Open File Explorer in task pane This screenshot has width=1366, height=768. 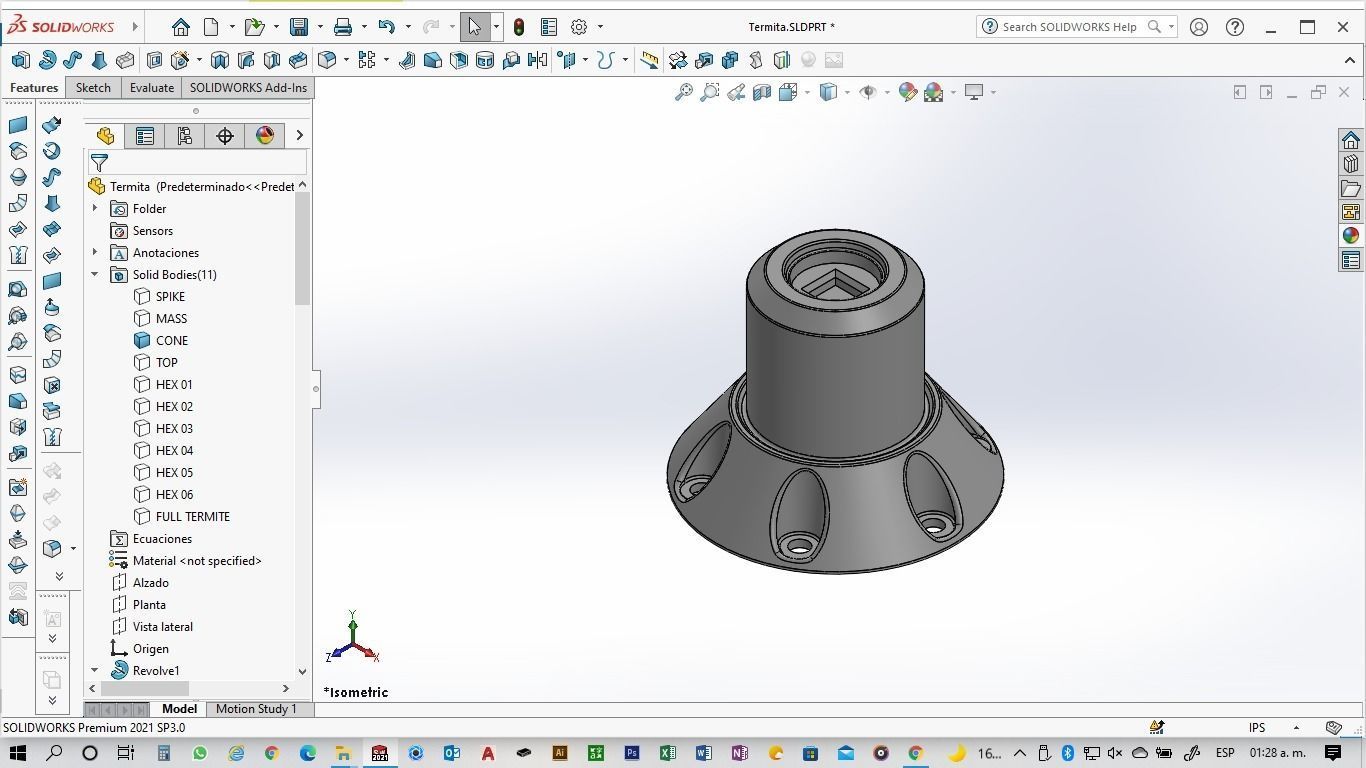(x=1351, y=188)
